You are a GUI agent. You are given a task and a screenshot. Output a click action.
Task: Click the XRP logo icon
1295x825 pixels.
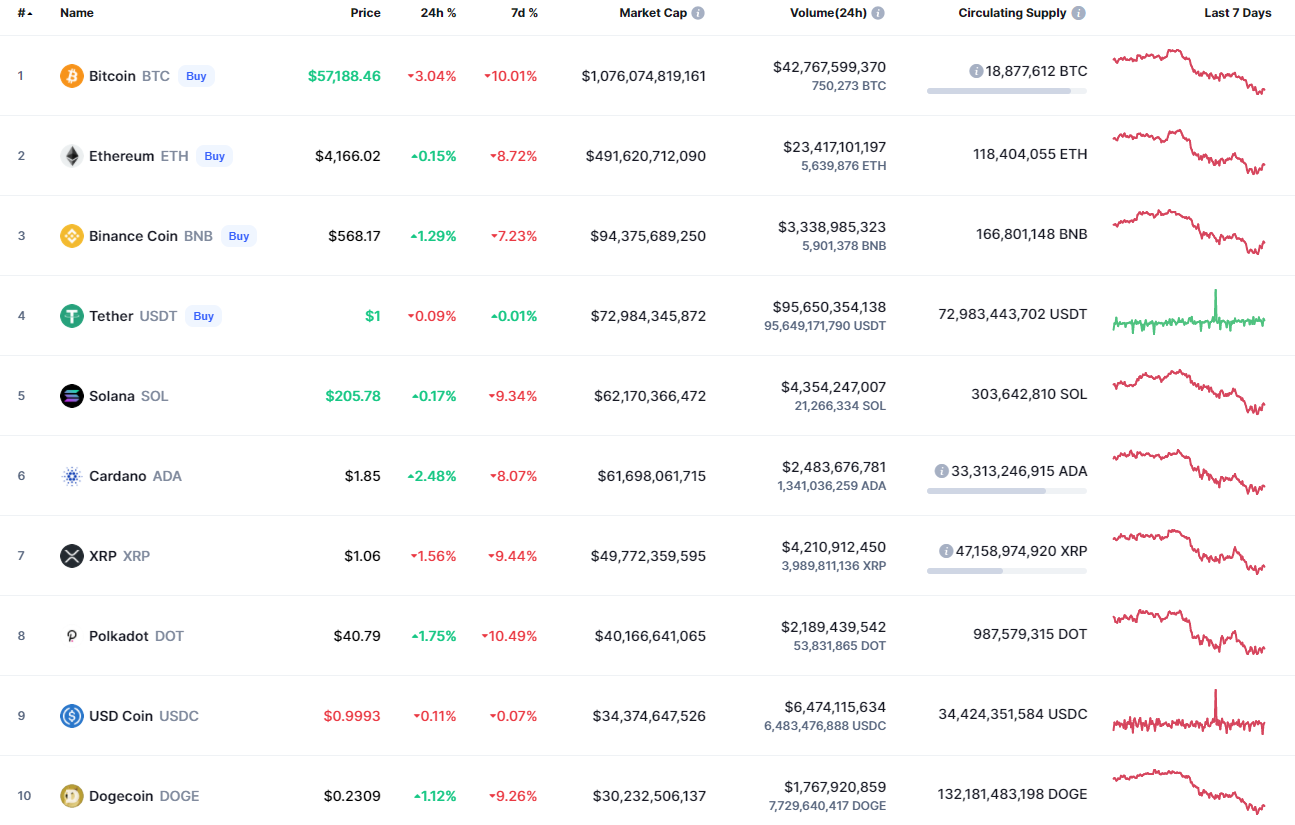72,556
